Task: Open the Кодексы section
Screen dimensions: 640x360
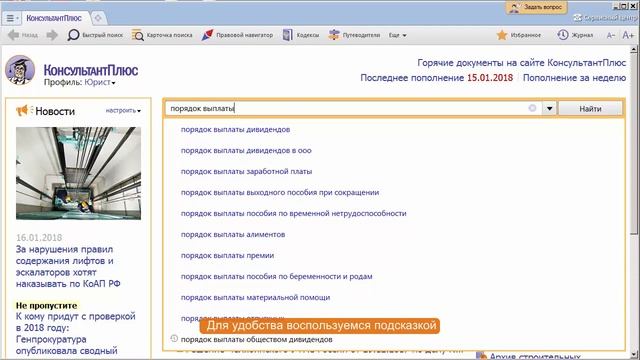Action: click(x=301, y=35)
